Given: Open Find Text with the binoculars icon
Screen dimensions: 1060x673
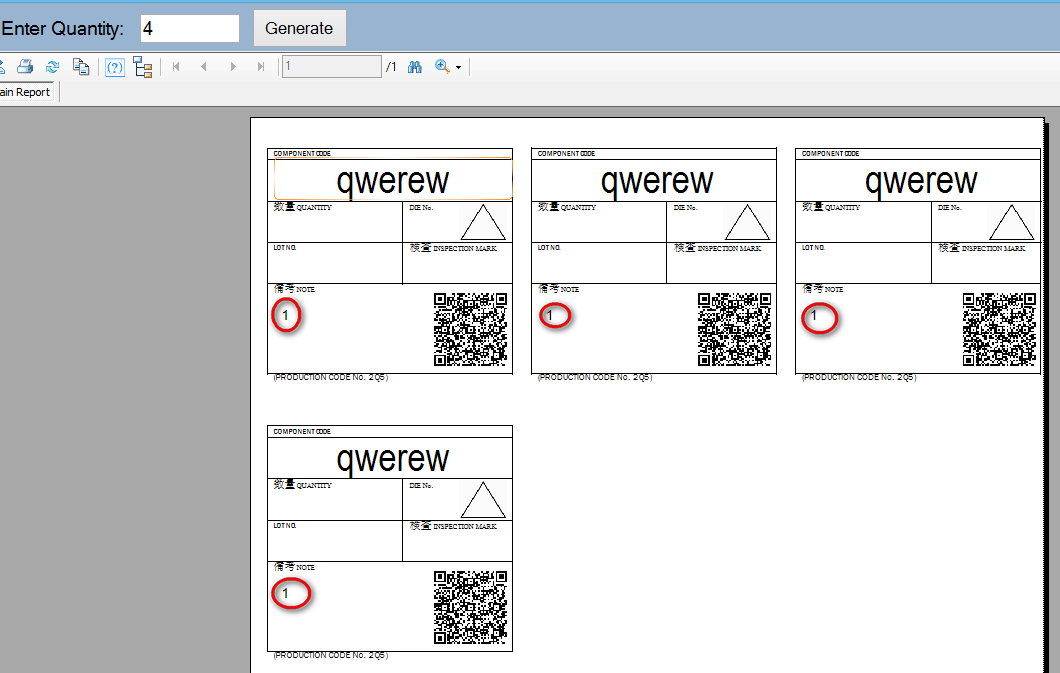Looking at the screenshot, I should 414,66.
